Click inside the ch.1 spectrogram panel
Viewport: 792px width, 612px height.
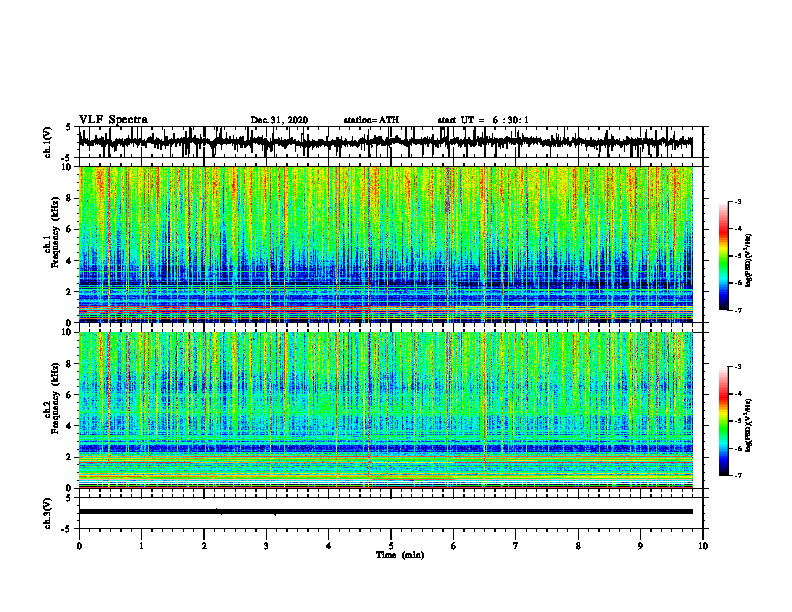click(x=386, y=244)
